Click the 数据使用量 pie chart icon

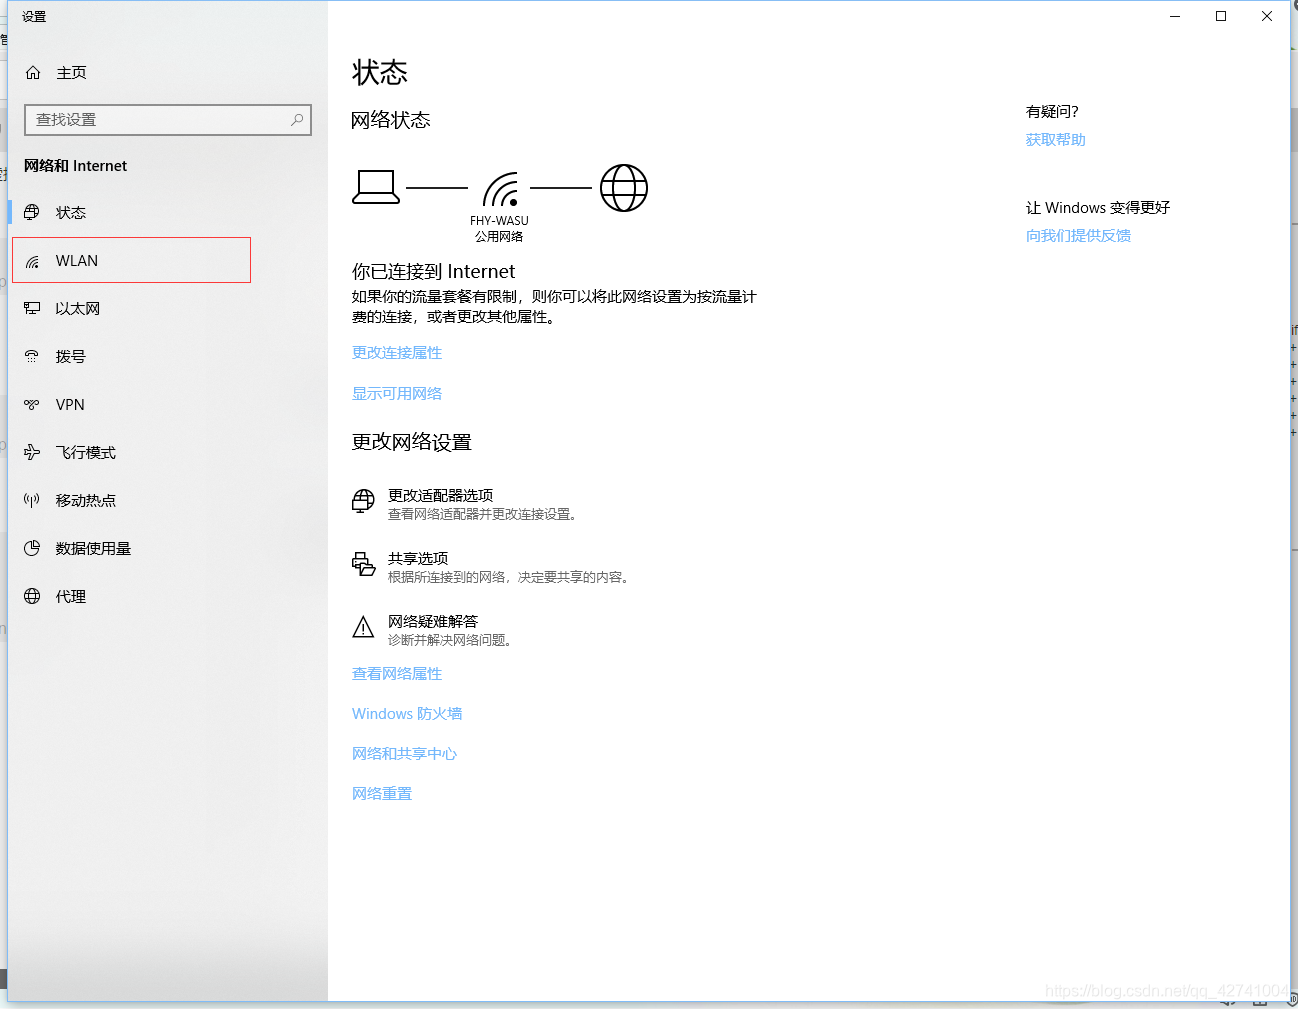click(x=32, y=549)
